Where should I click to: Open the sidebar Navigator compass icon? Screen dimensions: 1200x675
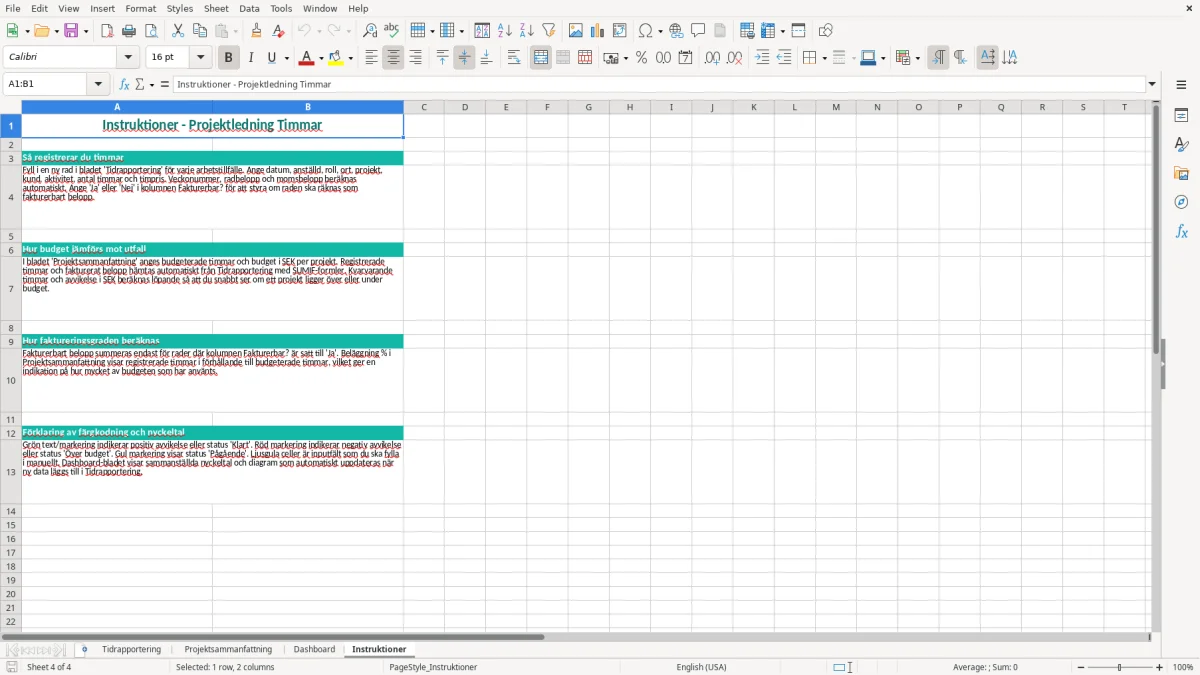click(x=1181, y=202)
